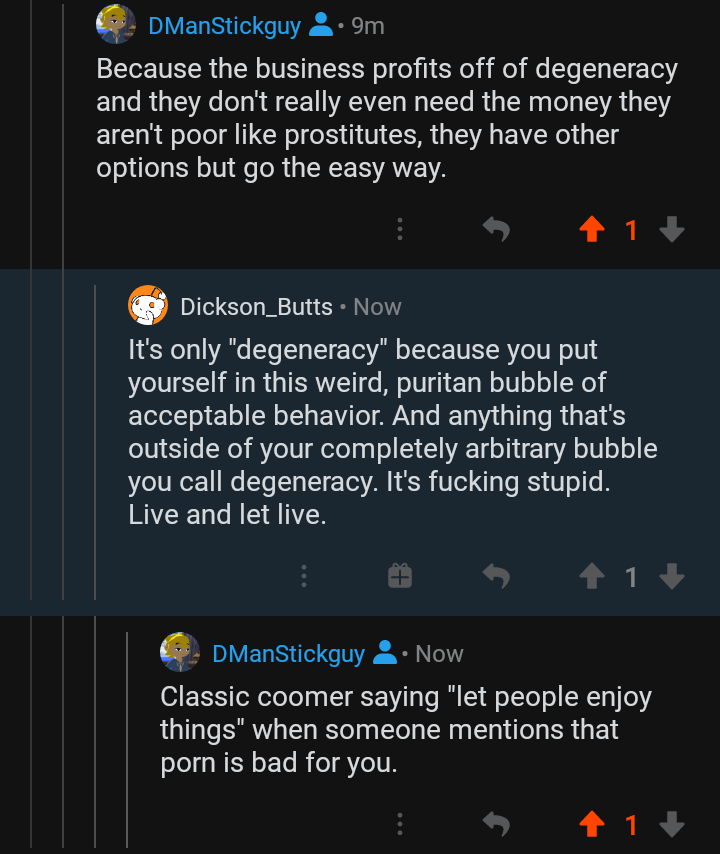Reply to the "Classic coomer" comment
This screenshot has height=854, width=720.
point(496,824)
